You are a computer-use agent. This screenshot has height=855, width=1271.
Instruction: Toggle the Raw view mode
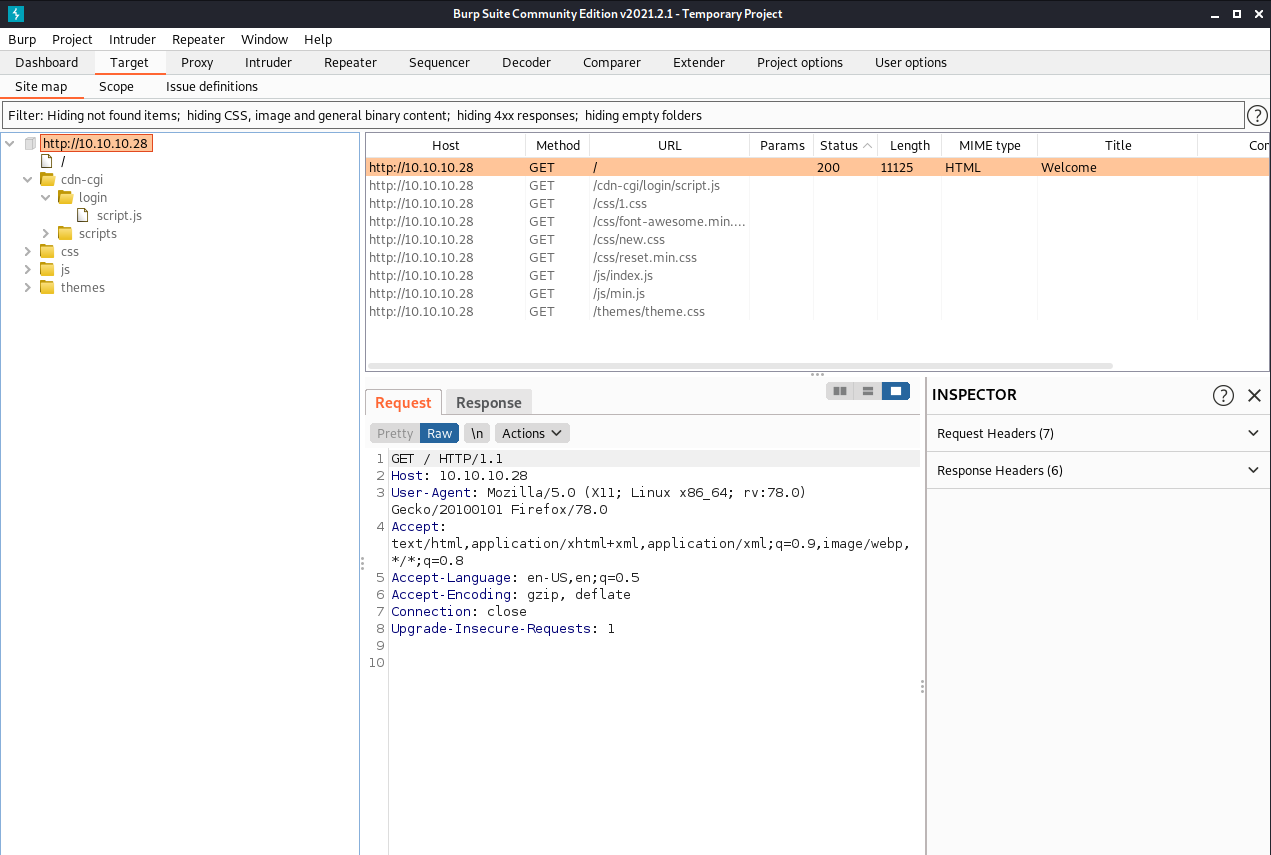(439, 433)
